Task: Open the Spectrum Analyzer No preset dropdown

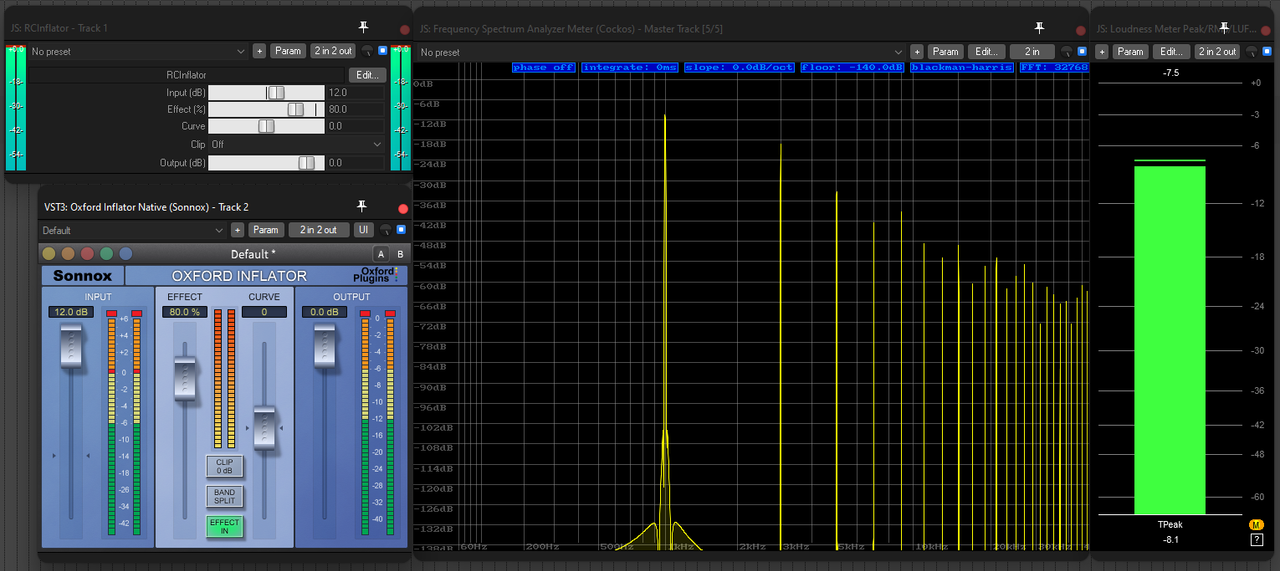Action: pyautogui.click(x=661, y=51)
